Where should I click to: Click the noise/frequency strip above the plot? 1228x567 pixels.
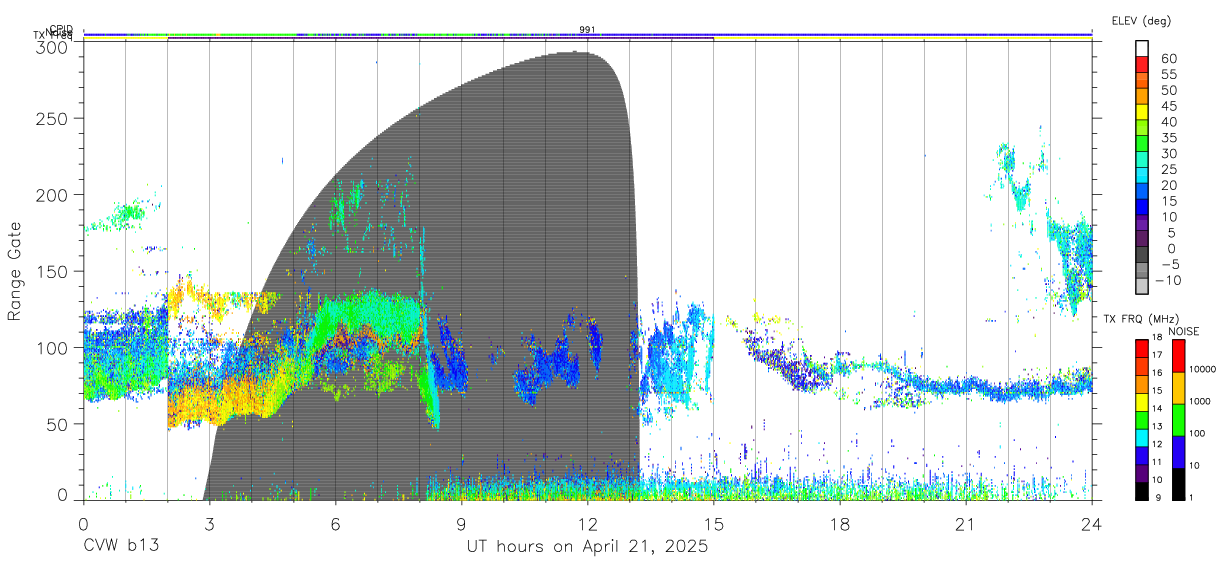click(588, 37)
